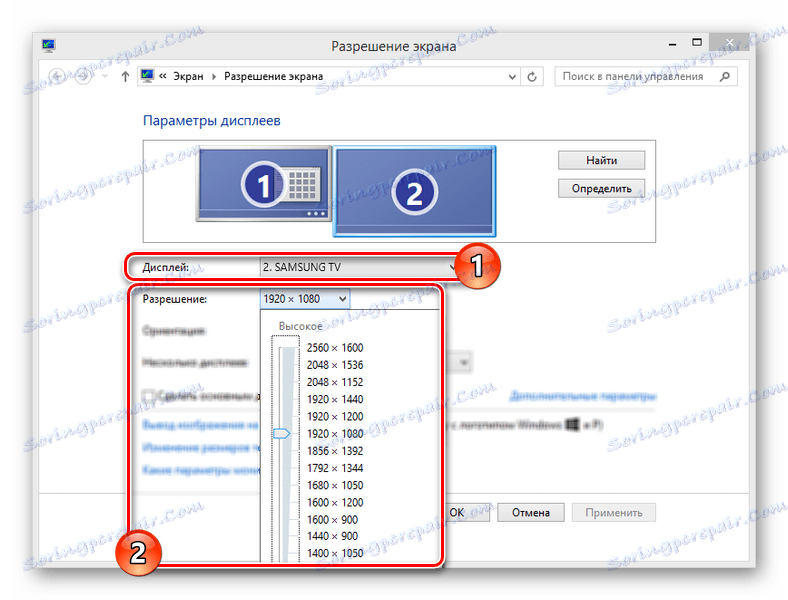
Task: Click the monitor icon in the address bar
Action: (x=147, y=76)
